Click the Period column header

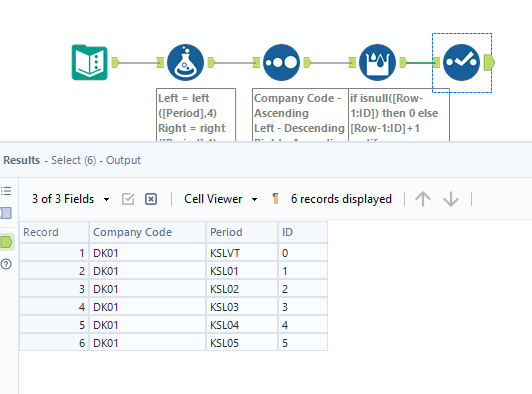242,232
